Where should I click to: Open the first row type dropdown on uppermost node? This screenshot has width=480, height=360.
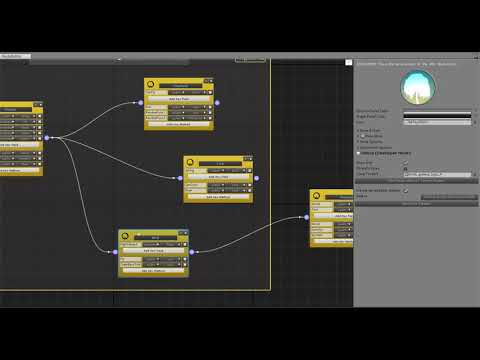coord(177,92)
